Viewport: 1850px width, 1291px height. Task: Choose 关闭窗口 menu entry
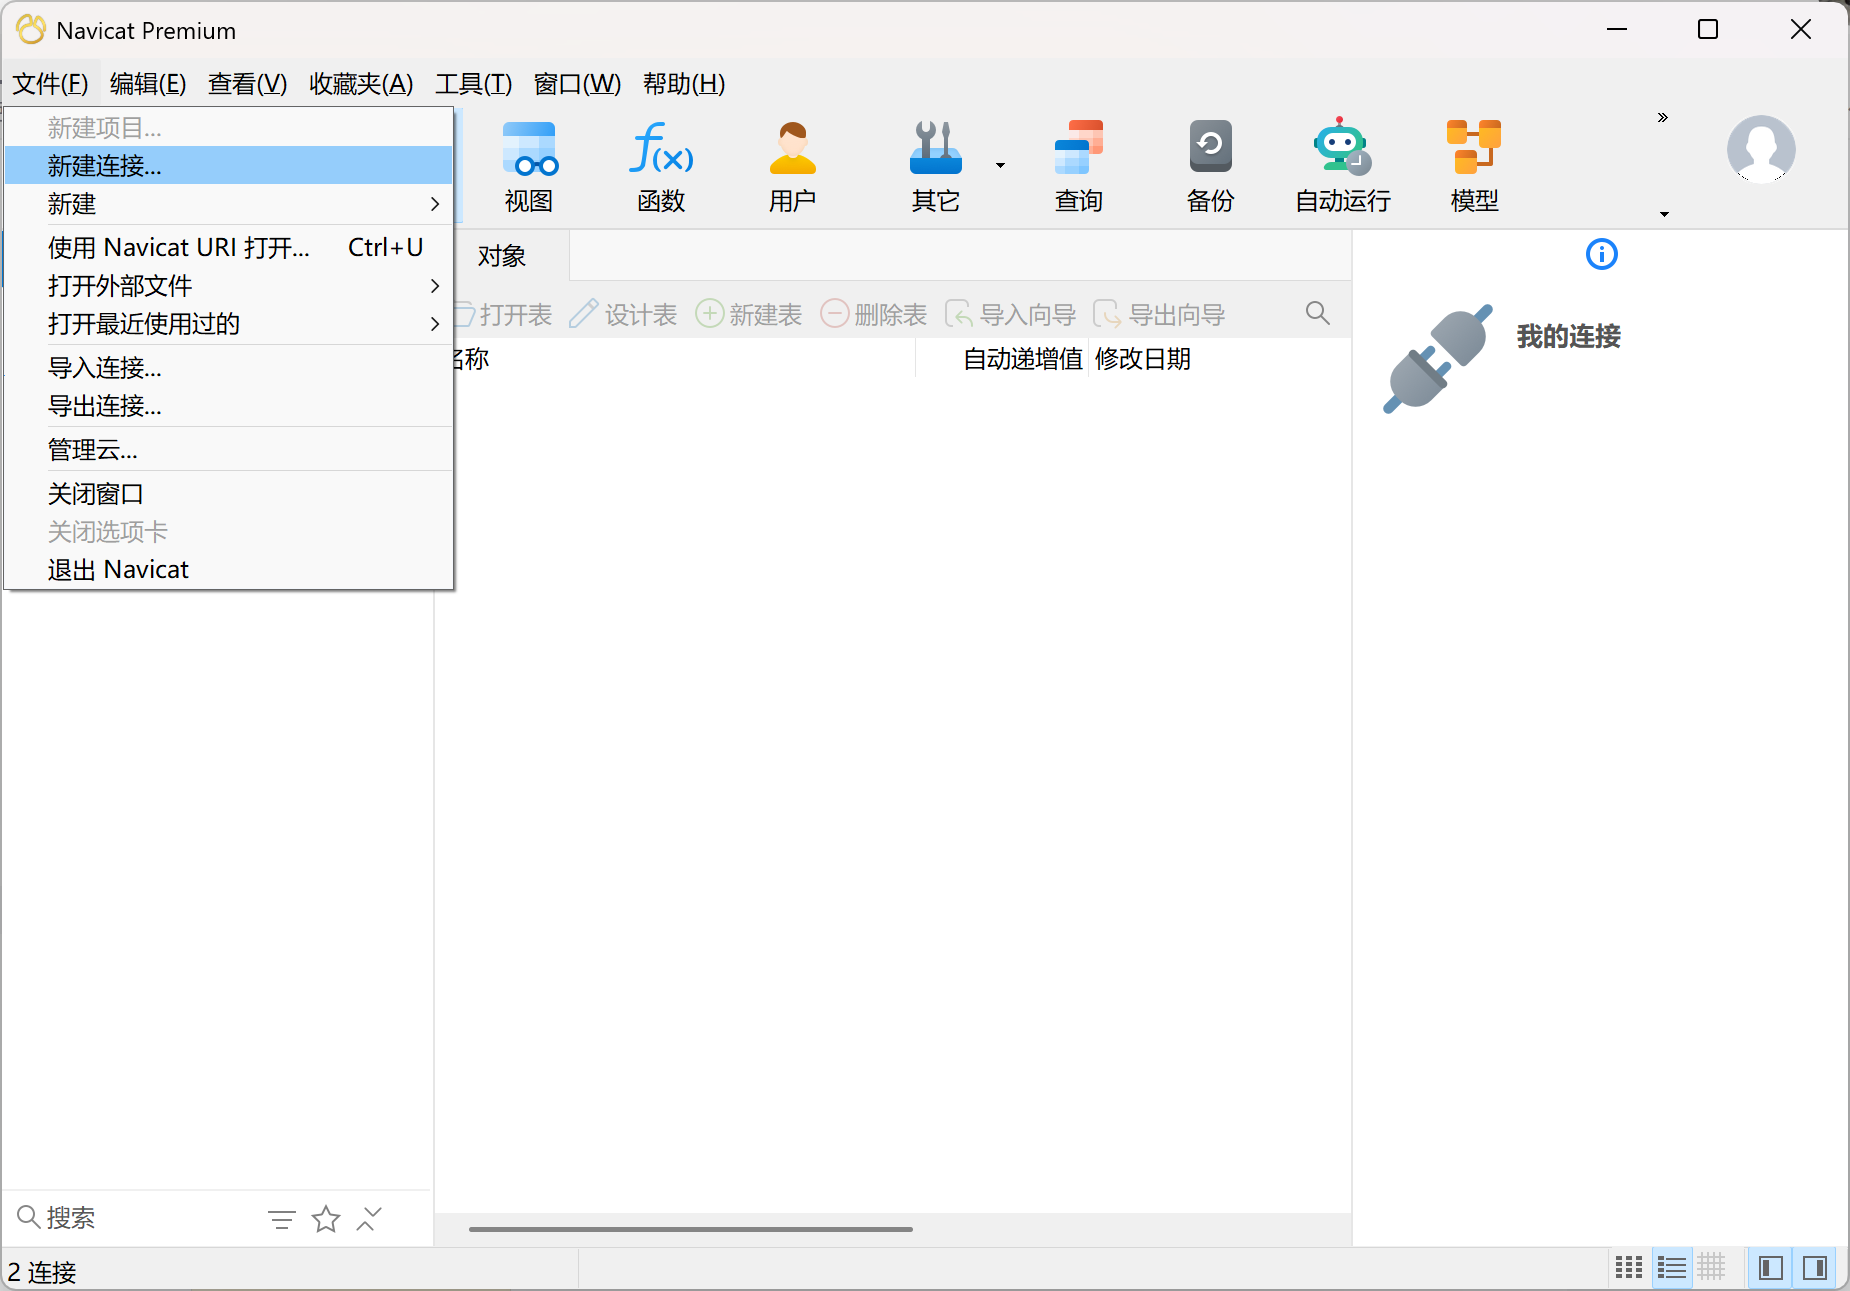[229, 494]
